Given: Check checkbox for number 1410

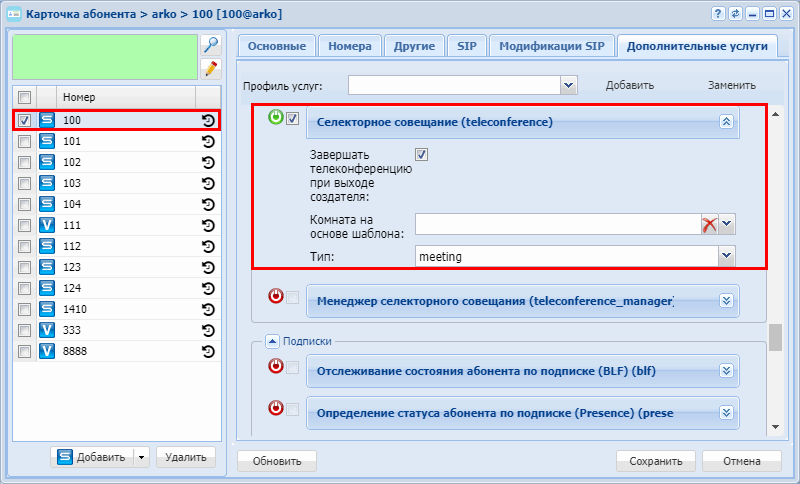Looking at the screenshot, I should [x=24, y=309].
